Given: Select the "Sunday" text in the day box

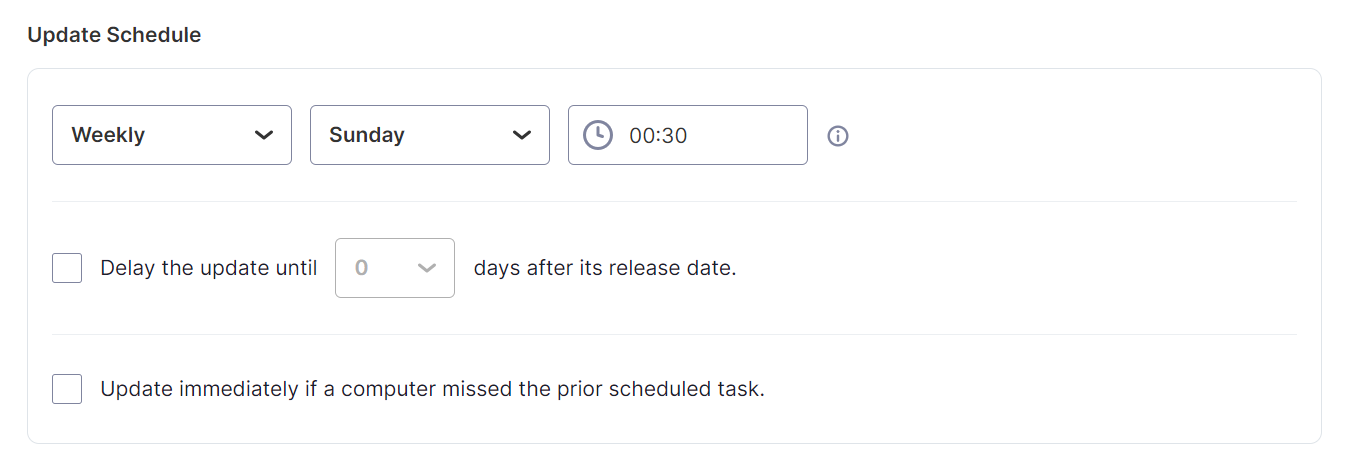Looking at the screenshot, I should click(x=367, y=135).
